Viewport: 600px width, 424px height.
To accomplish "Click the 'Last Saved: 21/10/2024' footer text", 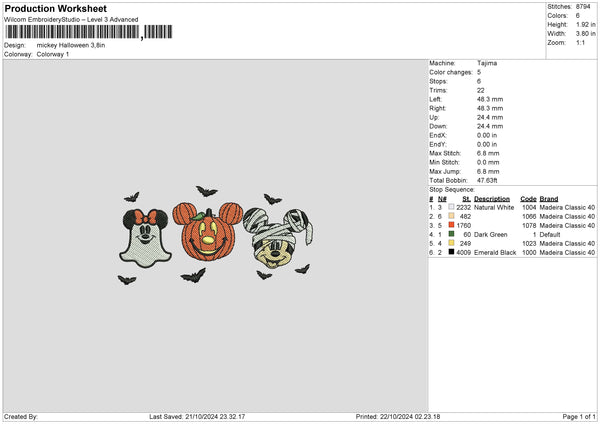I will click(197, 417).
